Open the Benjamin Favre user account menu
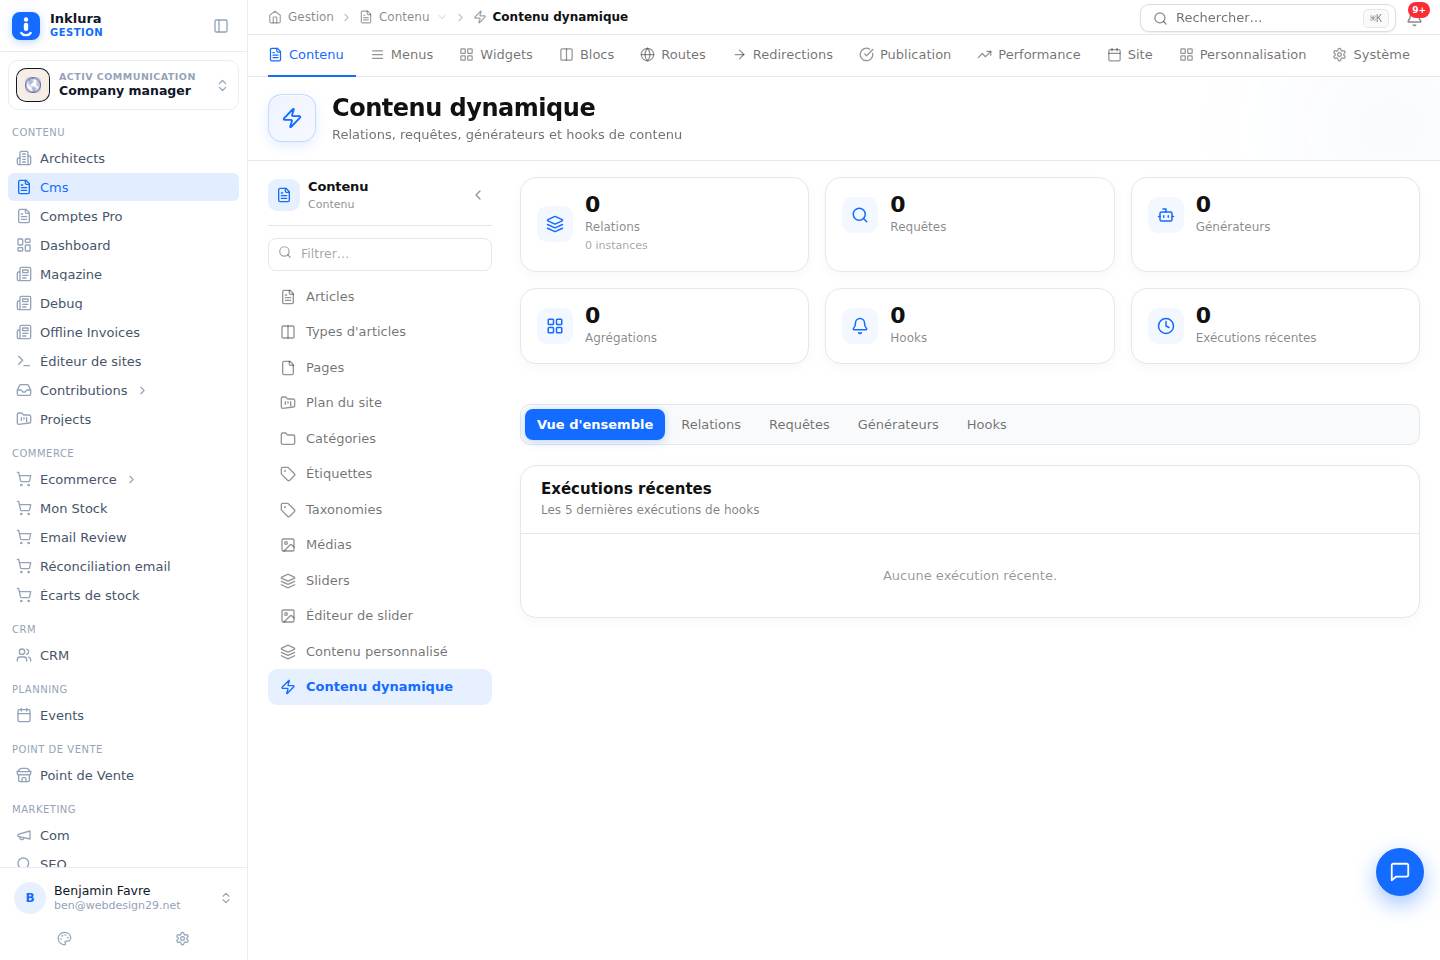The height and width of the screenshot is (960, 1440). click(123, 897)
